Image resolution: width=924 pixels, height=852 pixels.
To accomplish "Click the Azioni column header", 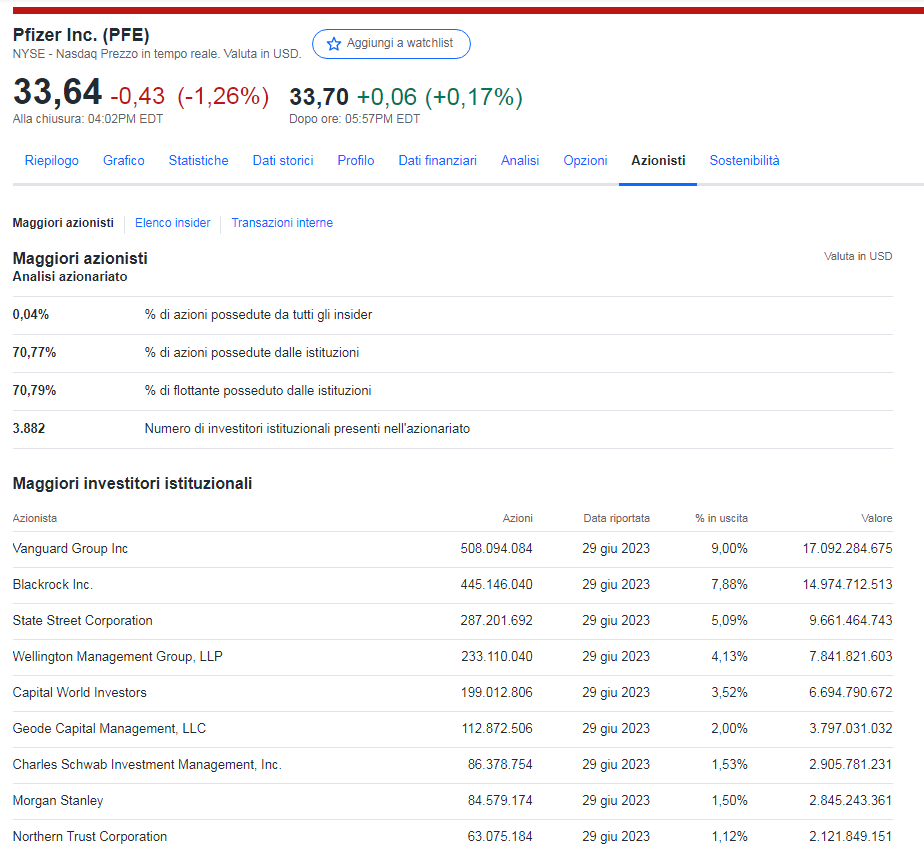I will click(517, 518).
